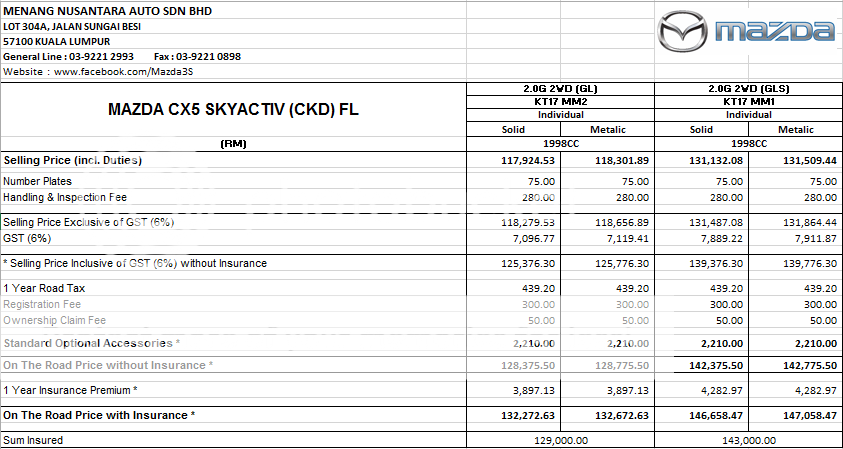
Task: Click the MAZDA wordmark text logo
Action: point(775,33)
